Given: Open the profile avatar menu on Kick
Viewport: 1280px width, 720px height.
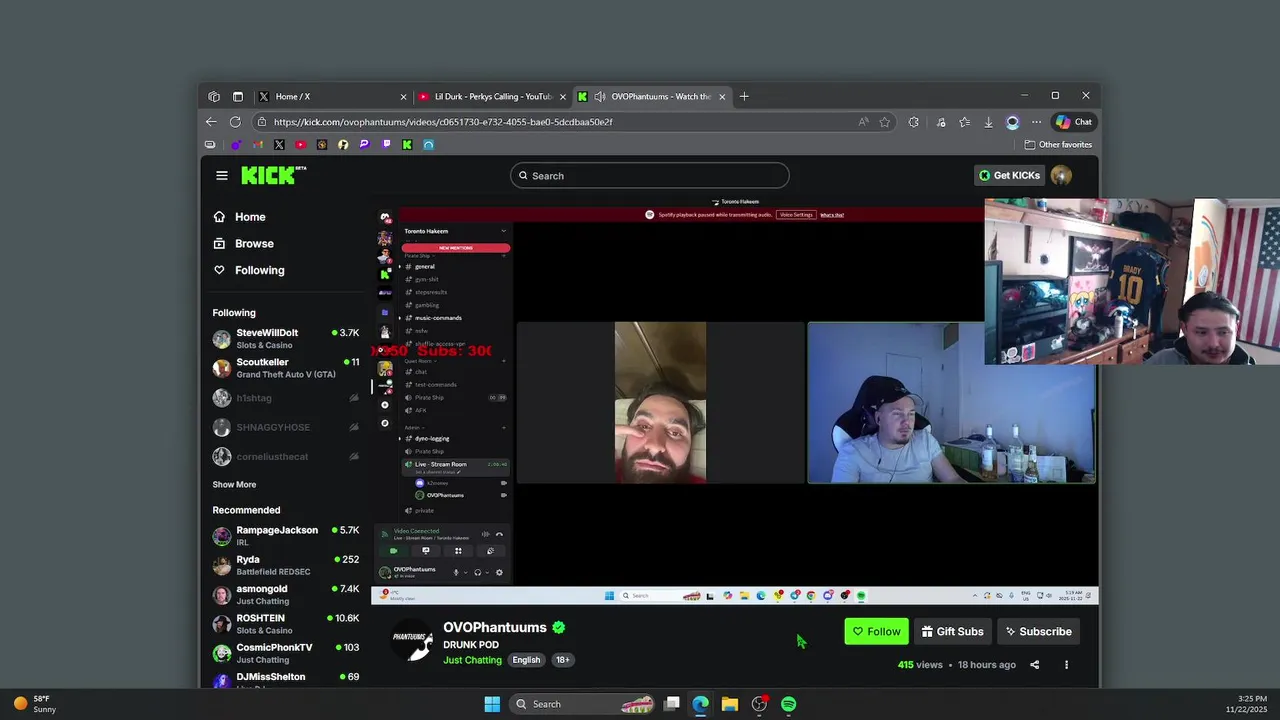Looking at the screenshot, I should (1061, 175).
